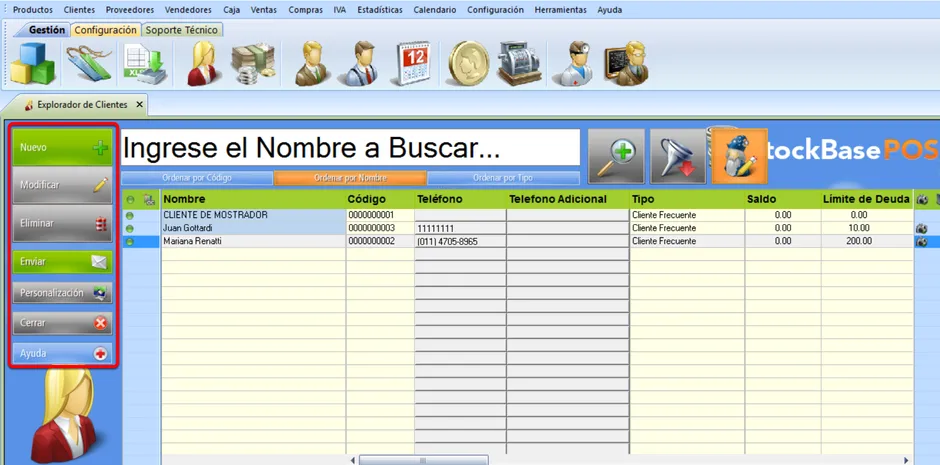The width and height of the screenshot is (940, 465).
Task: Click the Eliminar button
Action: [x=62, y=223]
